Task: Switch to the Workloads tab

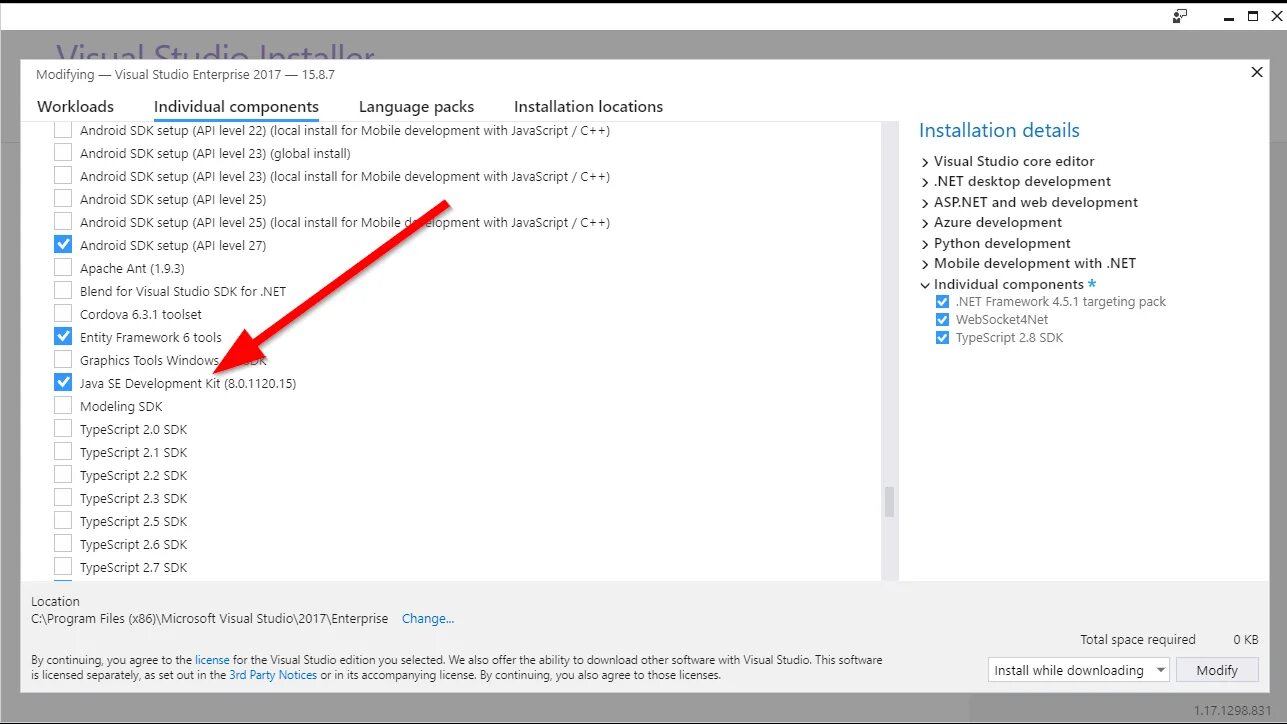Action: 76,106
